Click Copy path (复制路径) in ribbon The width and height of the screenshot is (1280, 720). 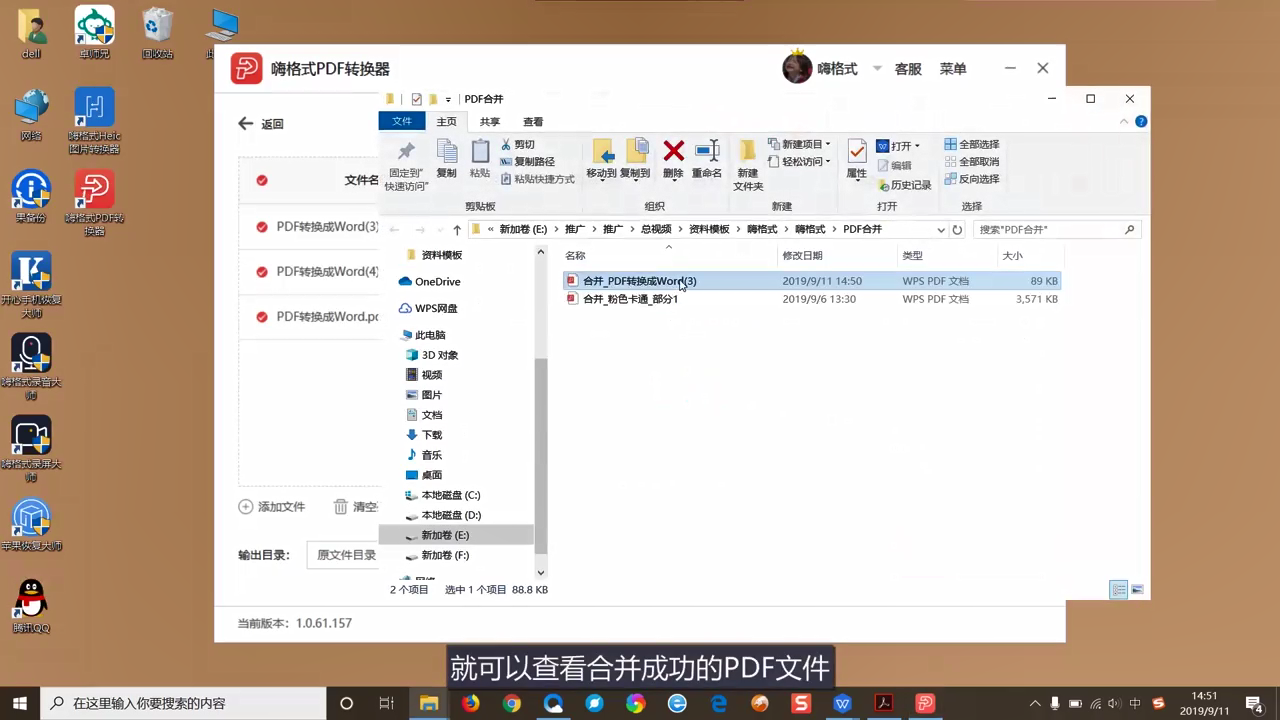pyautogui.click(x=527, y=162)
